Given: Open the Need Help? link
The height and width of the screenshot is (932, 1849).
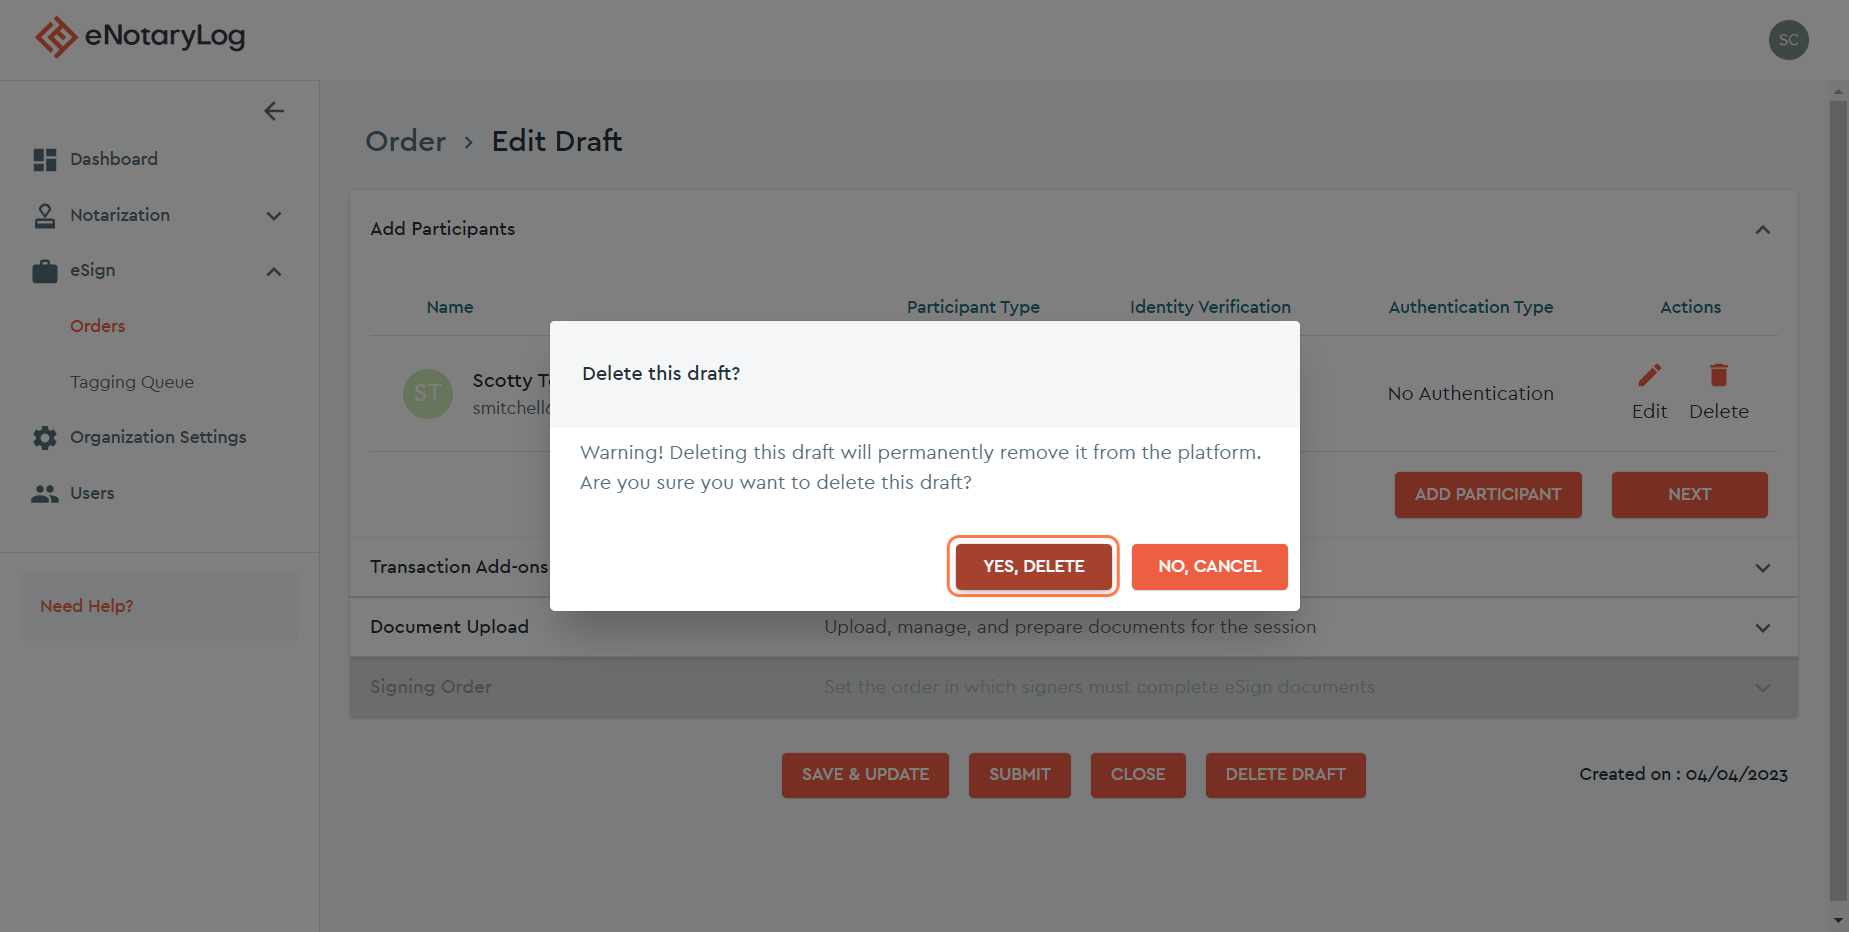Looking at the screenshot, I should [87, 606].
